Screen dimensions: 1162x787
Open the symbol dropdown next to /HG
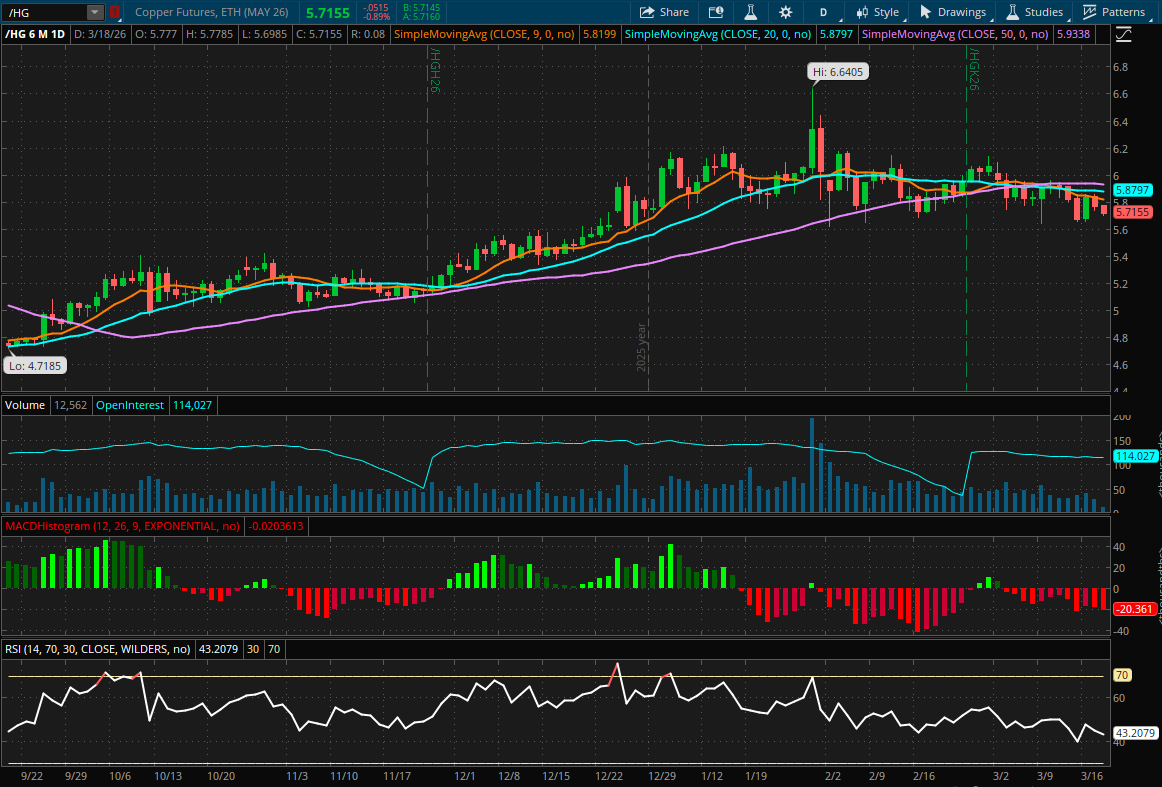(94, 12)
